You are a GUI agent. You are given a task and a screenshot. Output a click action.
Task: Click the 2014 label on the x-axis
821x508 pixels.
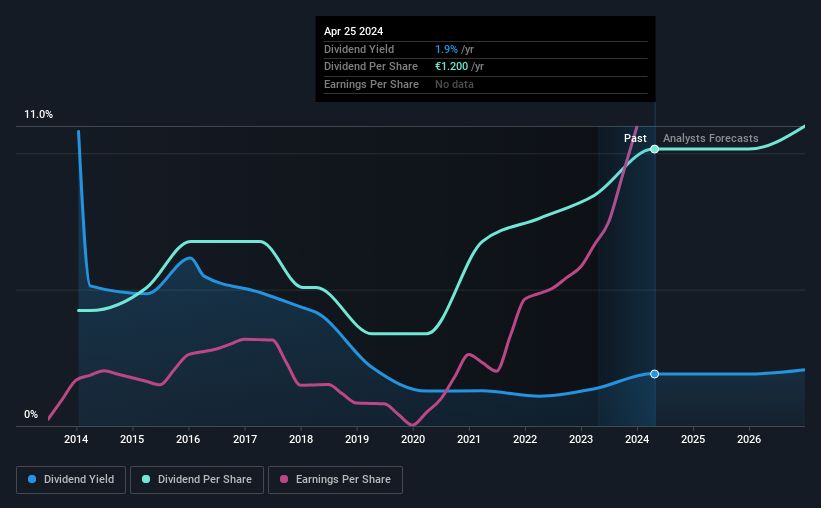coord(76,439)
